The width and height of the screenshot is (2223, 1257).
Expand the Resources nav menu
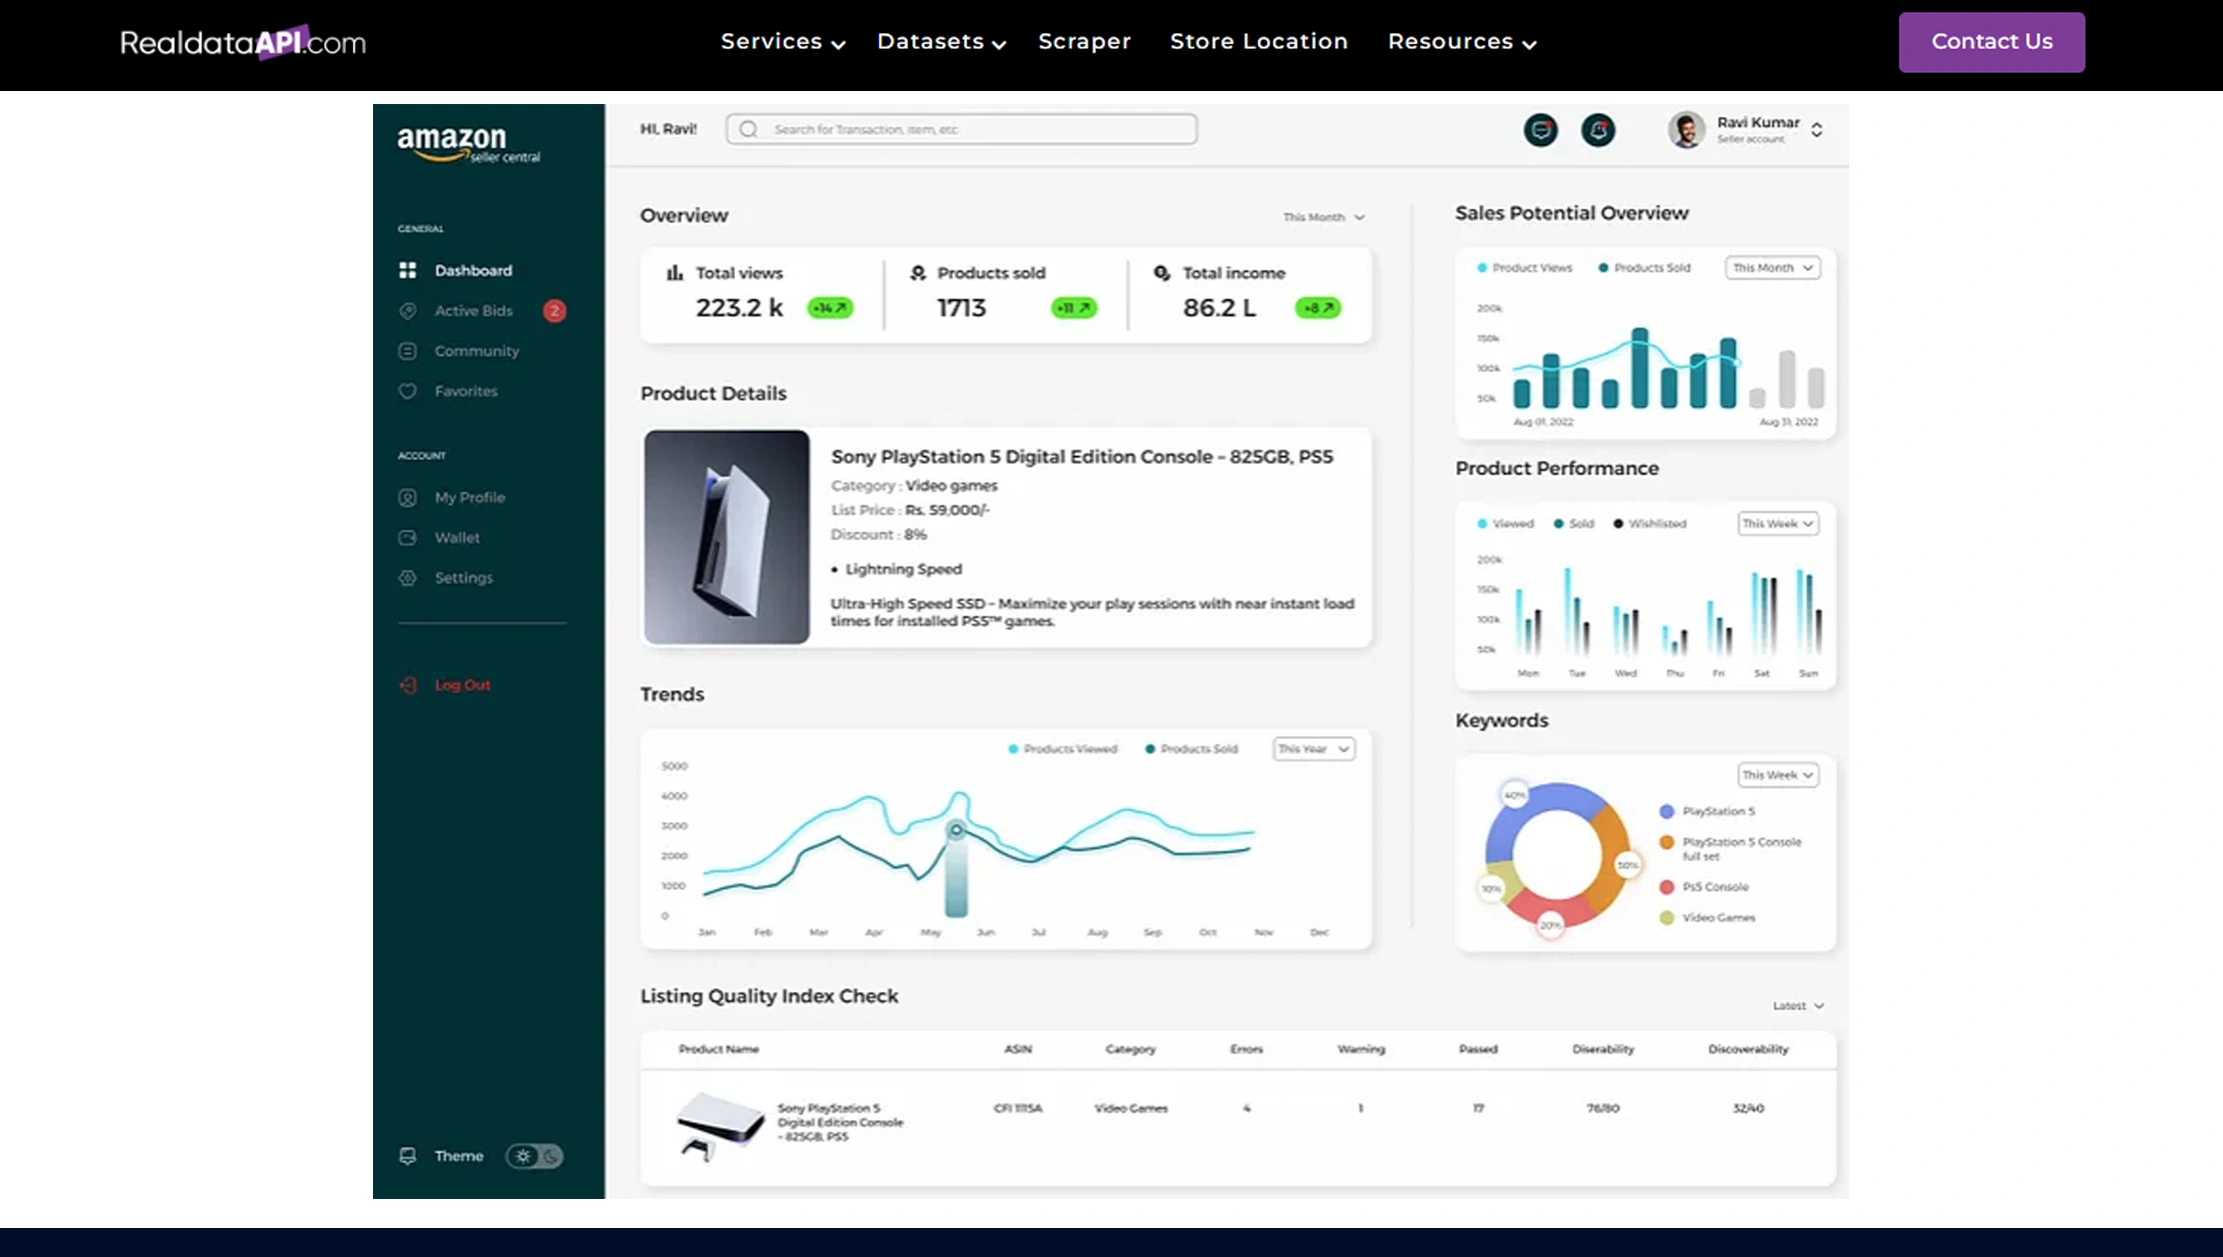click(x=1462, y=42)
